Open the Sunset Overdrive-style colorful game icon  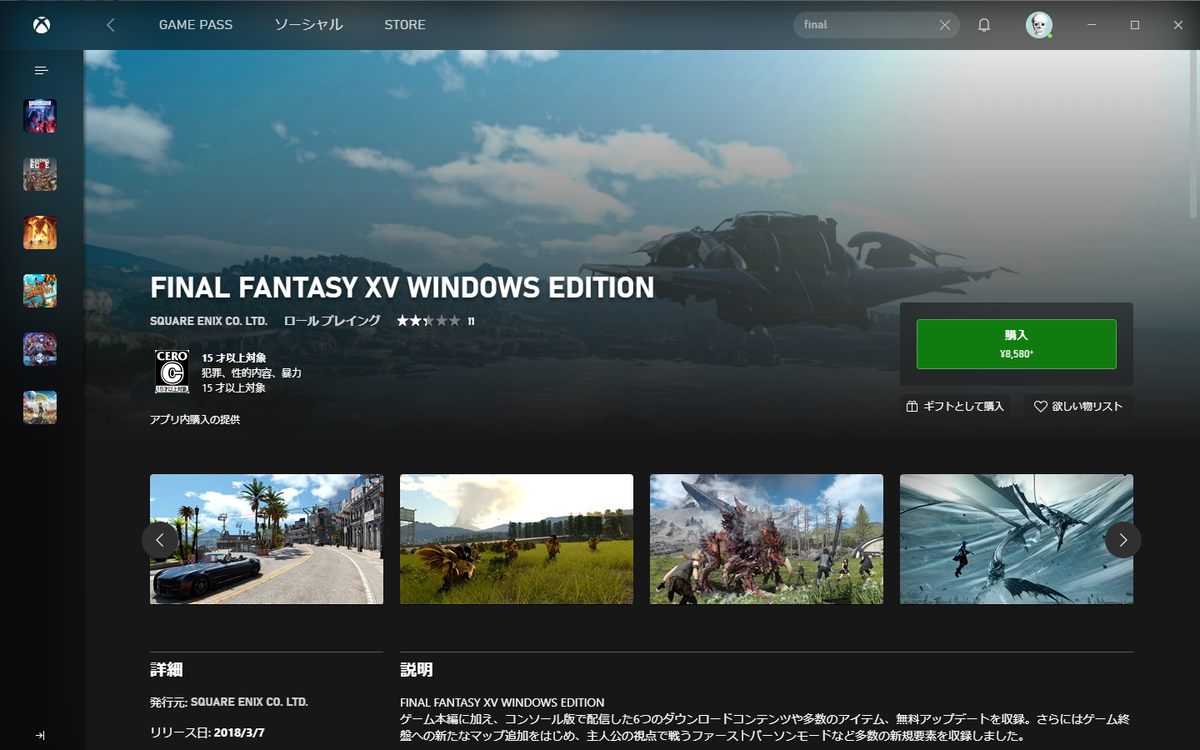point(40,290)
